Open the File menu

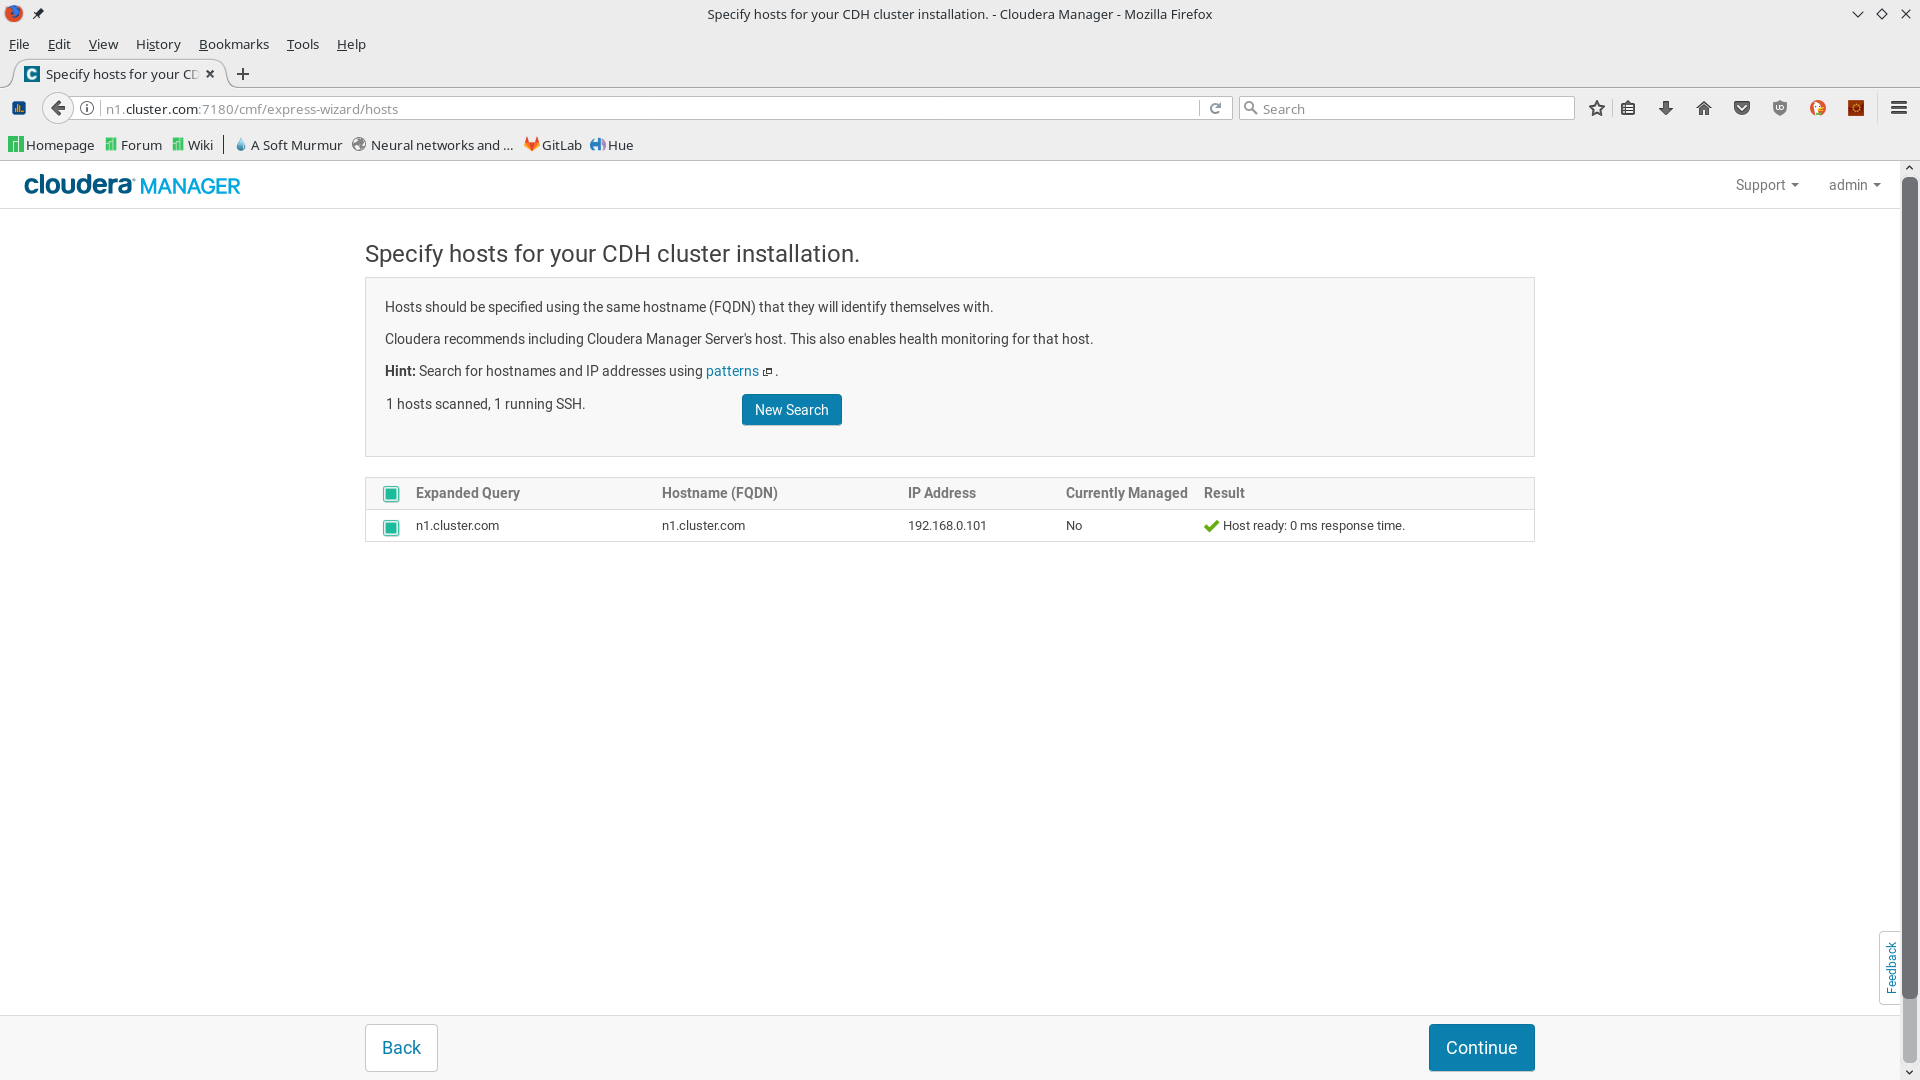click(19, 44)
